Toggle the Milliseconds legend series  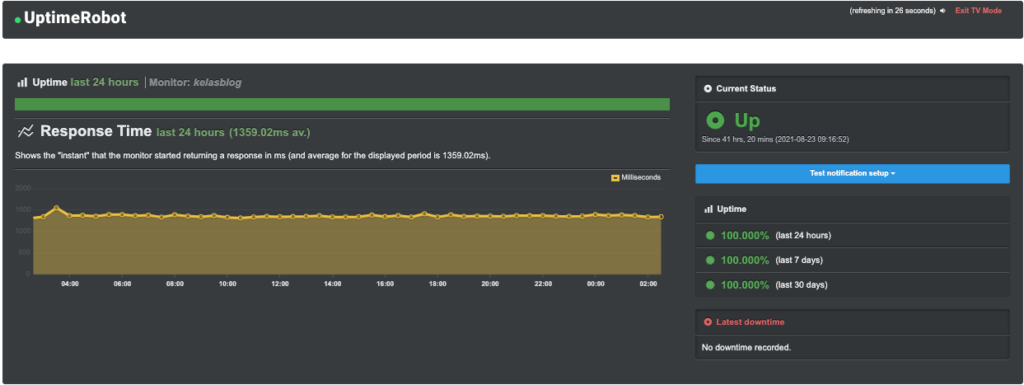[635, 177]
